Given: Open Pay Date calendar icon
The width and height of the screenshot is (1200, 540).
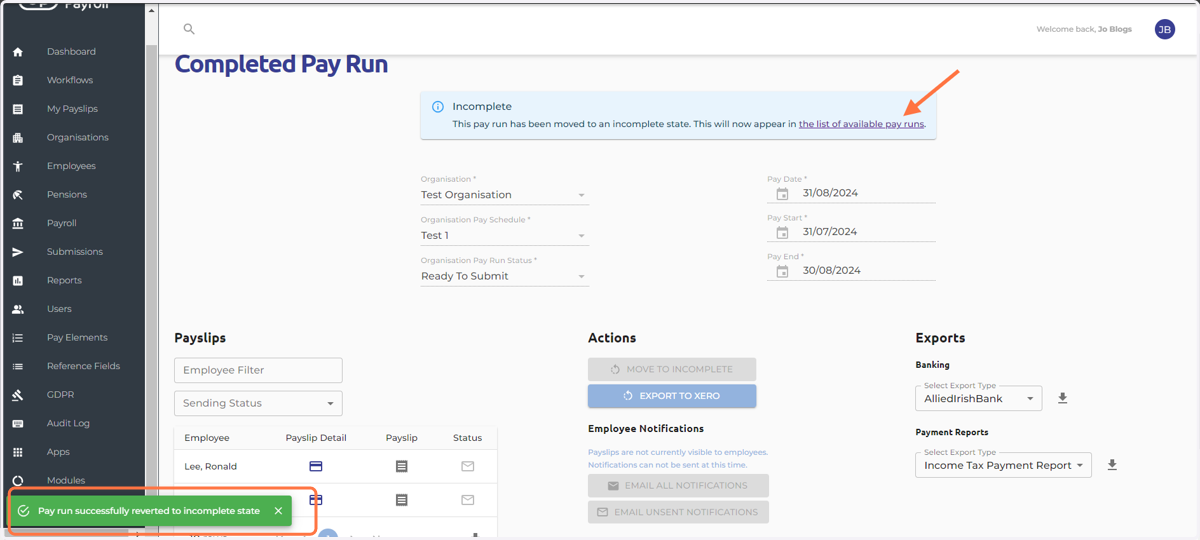Looking at the screenshot, I should pyautogui.click(x=782, y=194).
